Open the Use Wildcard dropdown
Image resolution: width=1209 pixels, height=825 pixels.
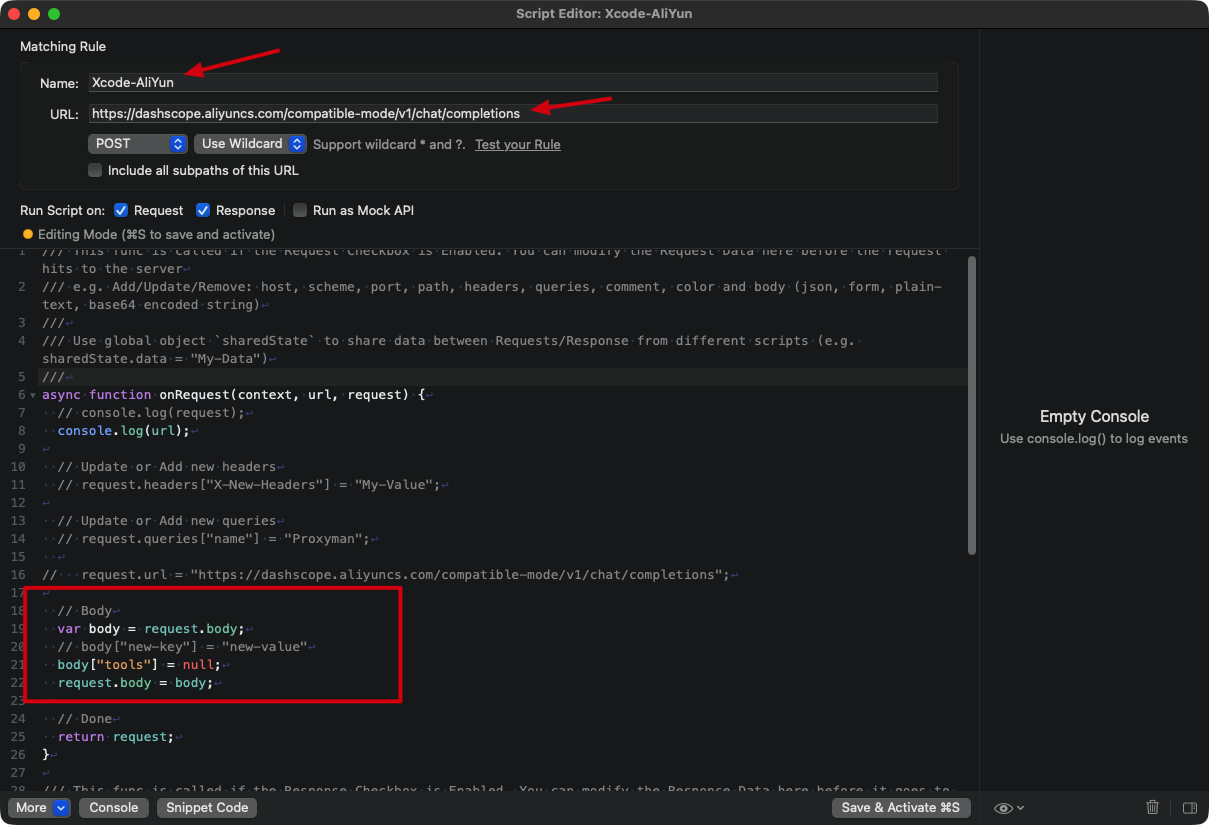(x=250, y=144)
